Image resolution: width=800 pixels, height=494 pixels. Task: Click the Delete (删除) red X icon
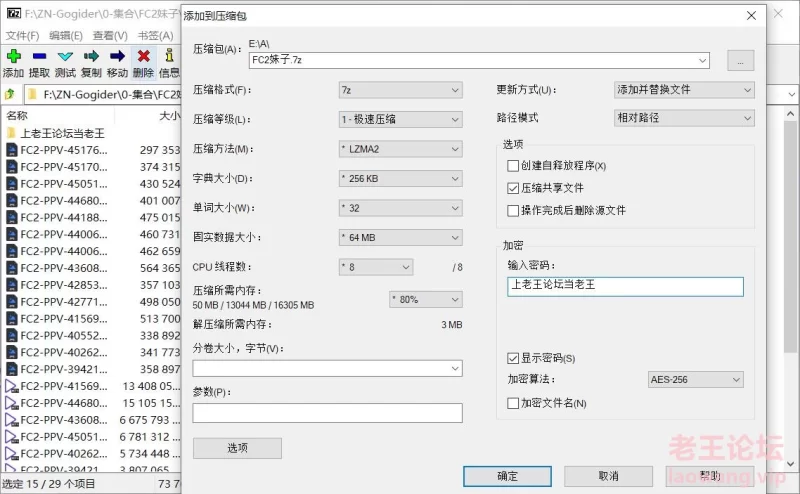(x=144, y=56)
